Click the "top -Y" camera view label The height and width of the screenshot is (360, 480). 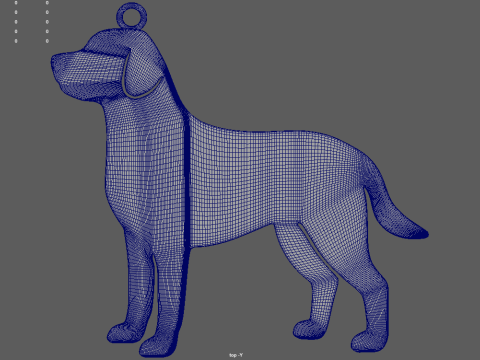pyautogui.click(x=236, y=355)
